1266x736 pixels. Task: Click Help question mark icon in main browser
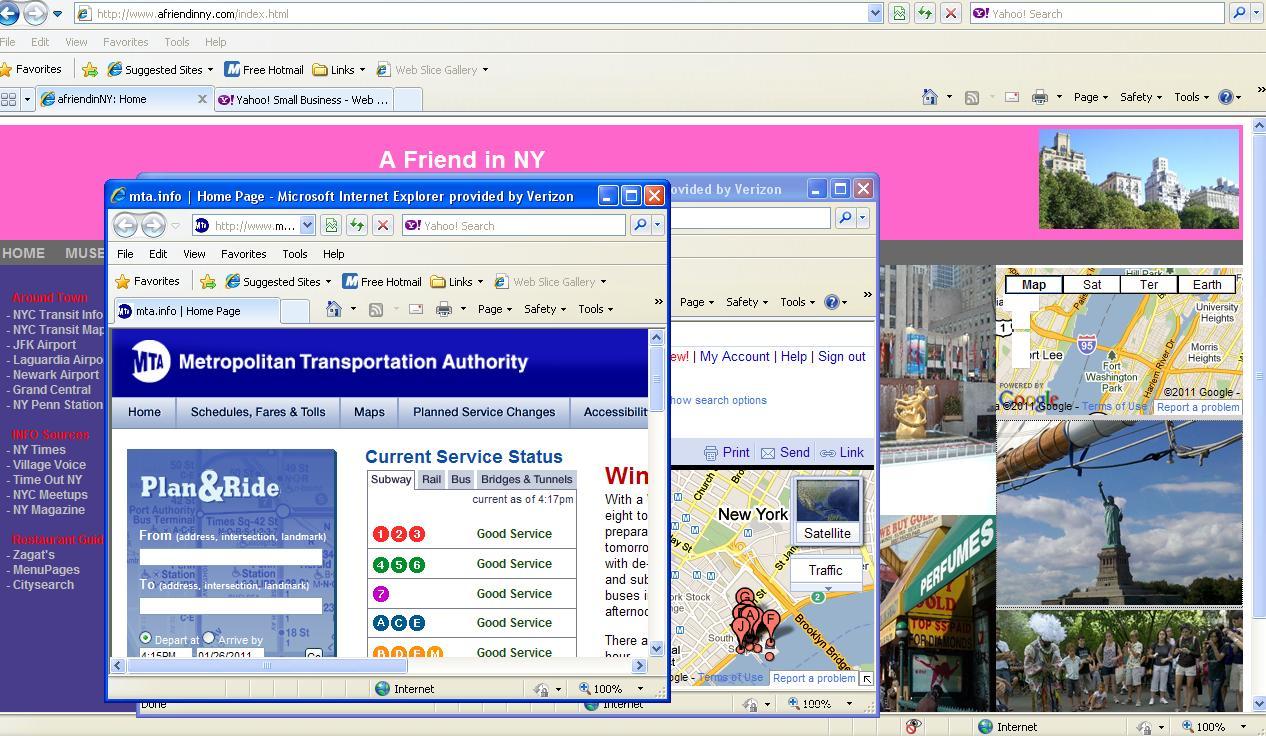point(1226,97)
